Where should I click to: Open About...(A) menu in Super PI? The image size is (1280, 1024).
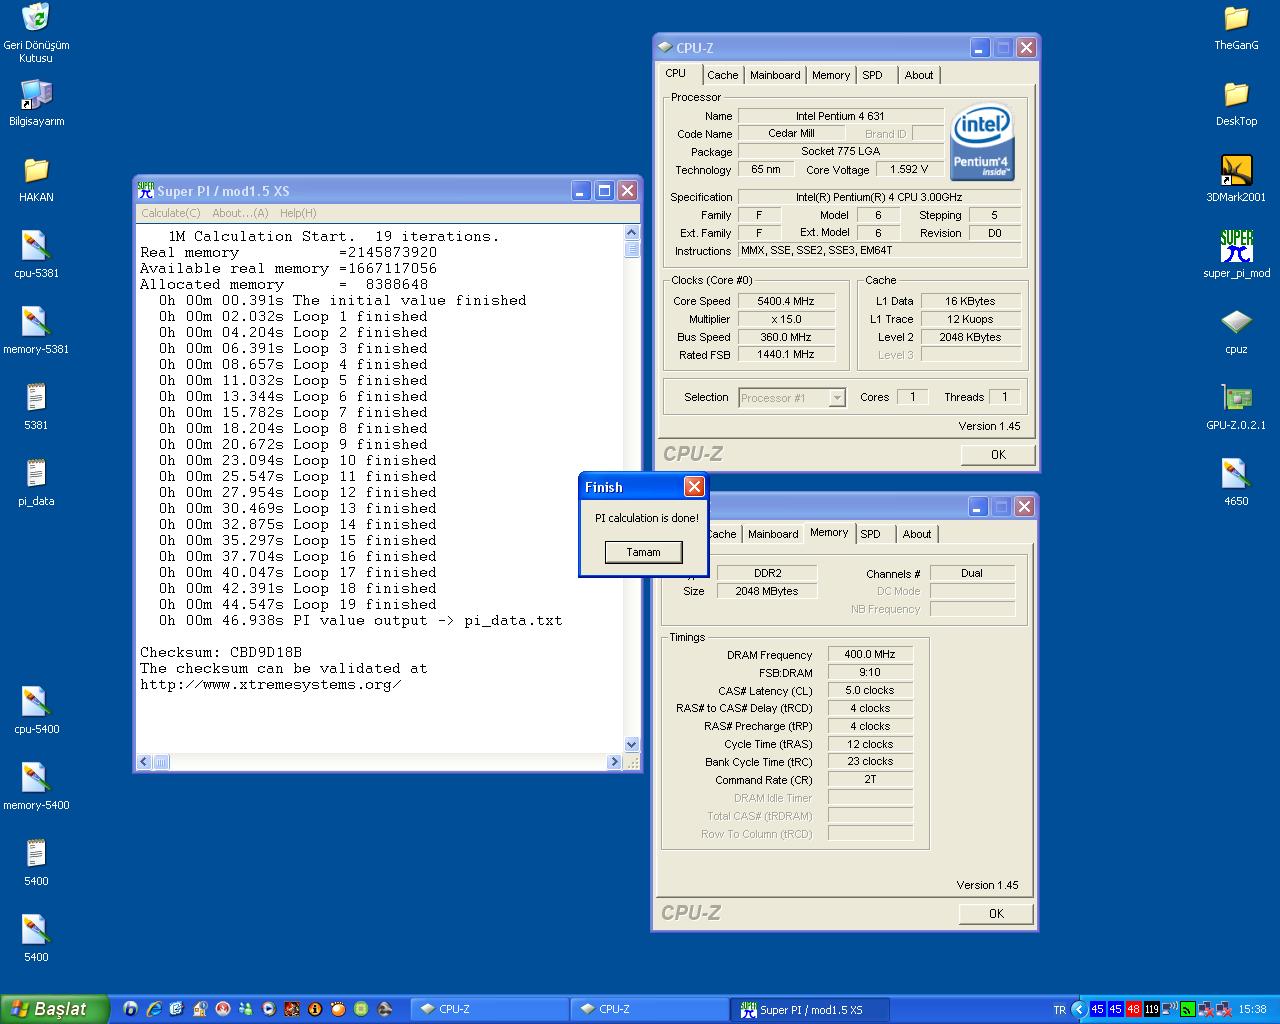[x=240, y=213]
